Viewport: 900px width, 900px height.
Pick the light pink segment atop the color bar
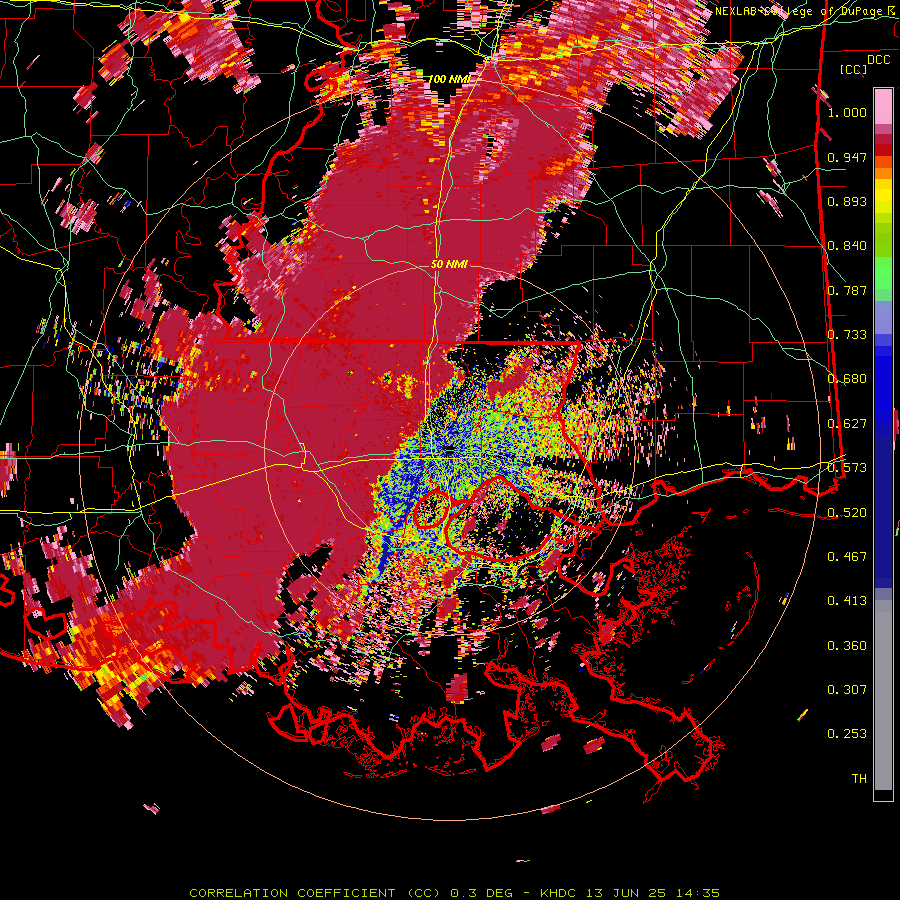coord(883,106)
